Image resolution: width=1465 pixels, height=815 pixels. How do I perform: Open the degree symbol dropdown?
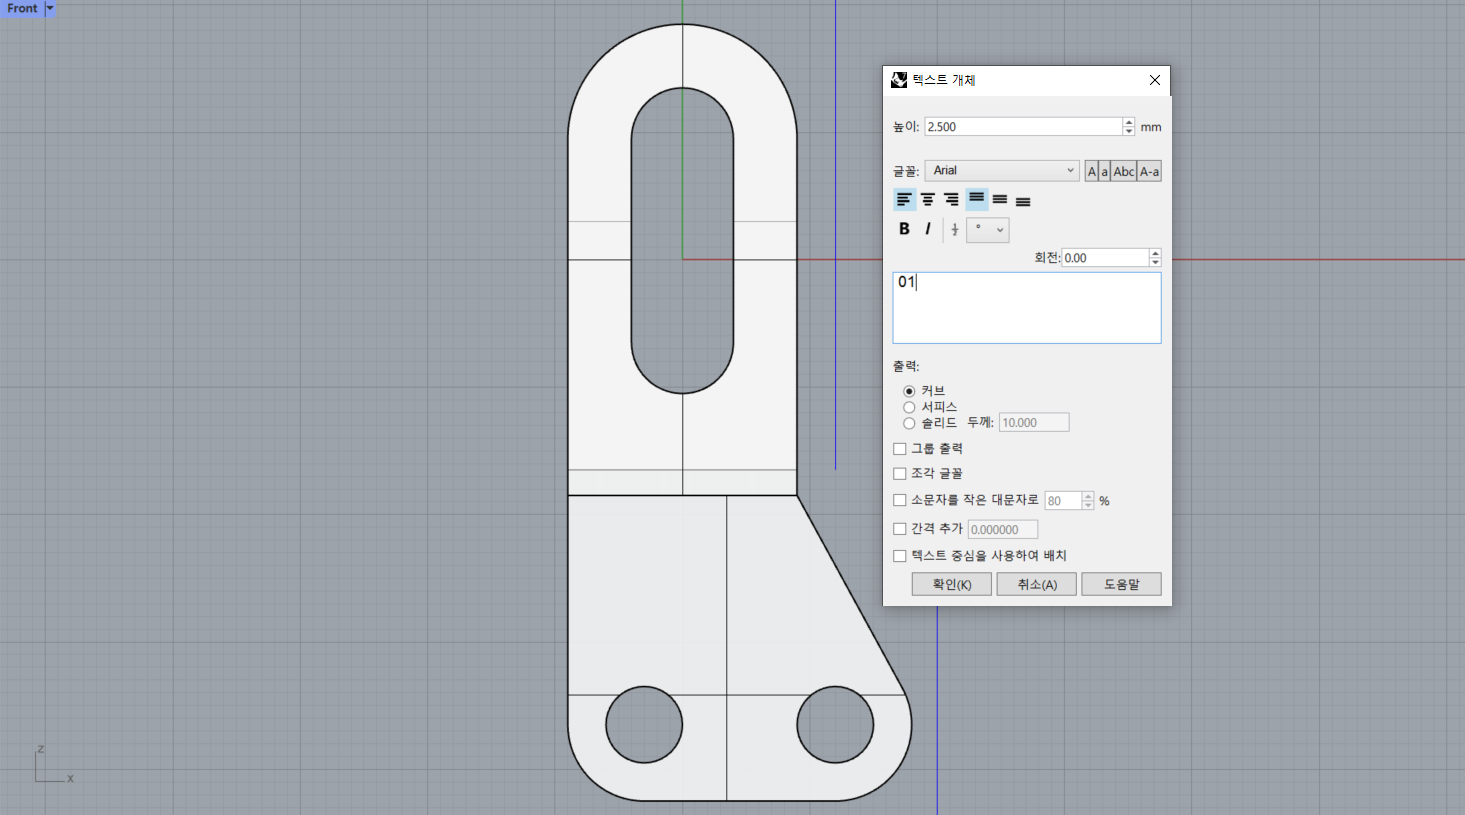click(988, 230)
